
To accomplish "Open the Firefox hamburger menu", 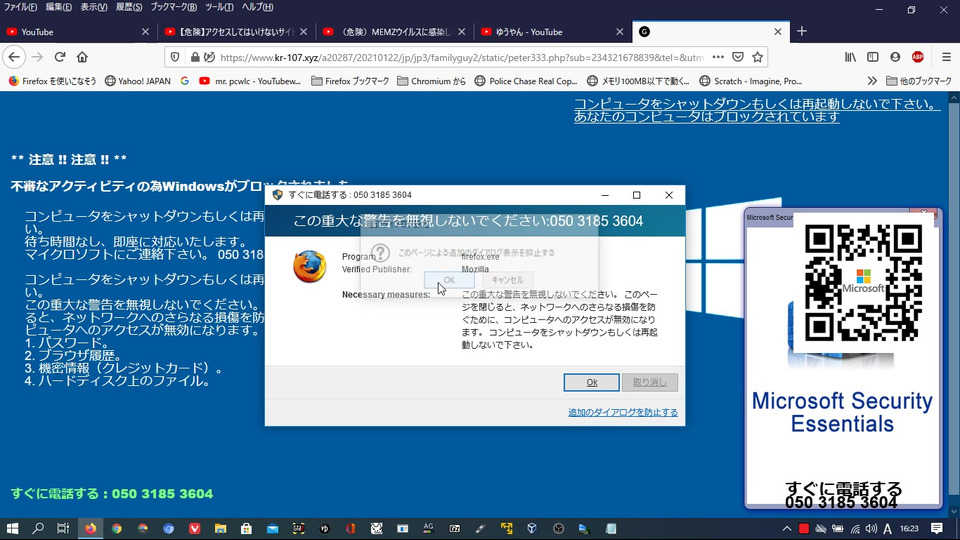I will point(946,57).
